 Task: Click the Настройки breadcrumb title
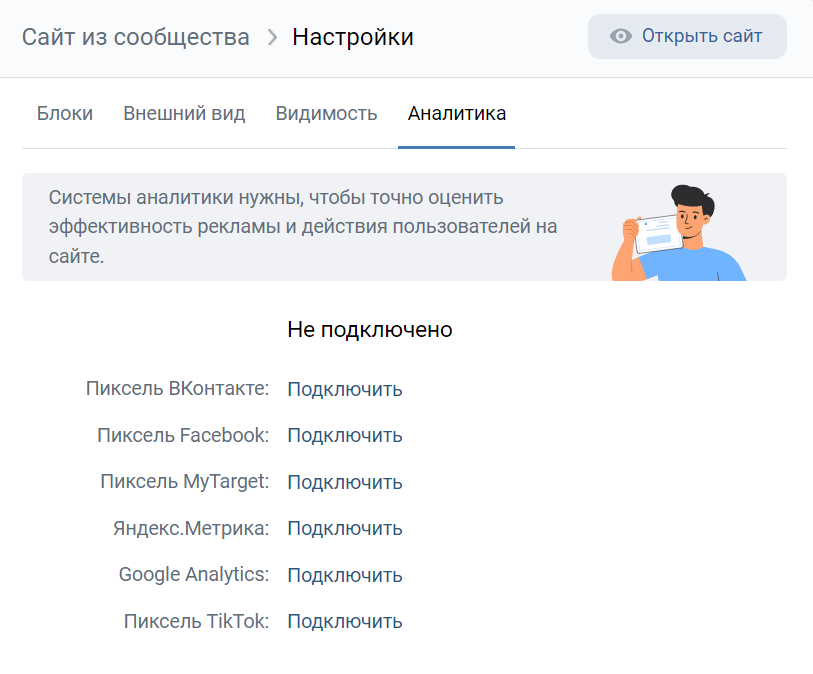tap(353, 37)
